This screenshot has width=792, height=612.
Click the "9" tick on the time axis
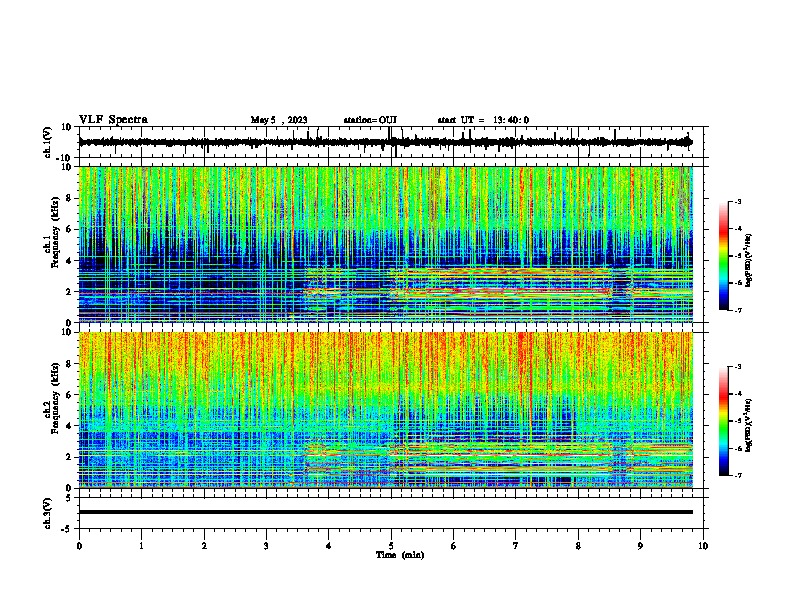tap(640, 546)
